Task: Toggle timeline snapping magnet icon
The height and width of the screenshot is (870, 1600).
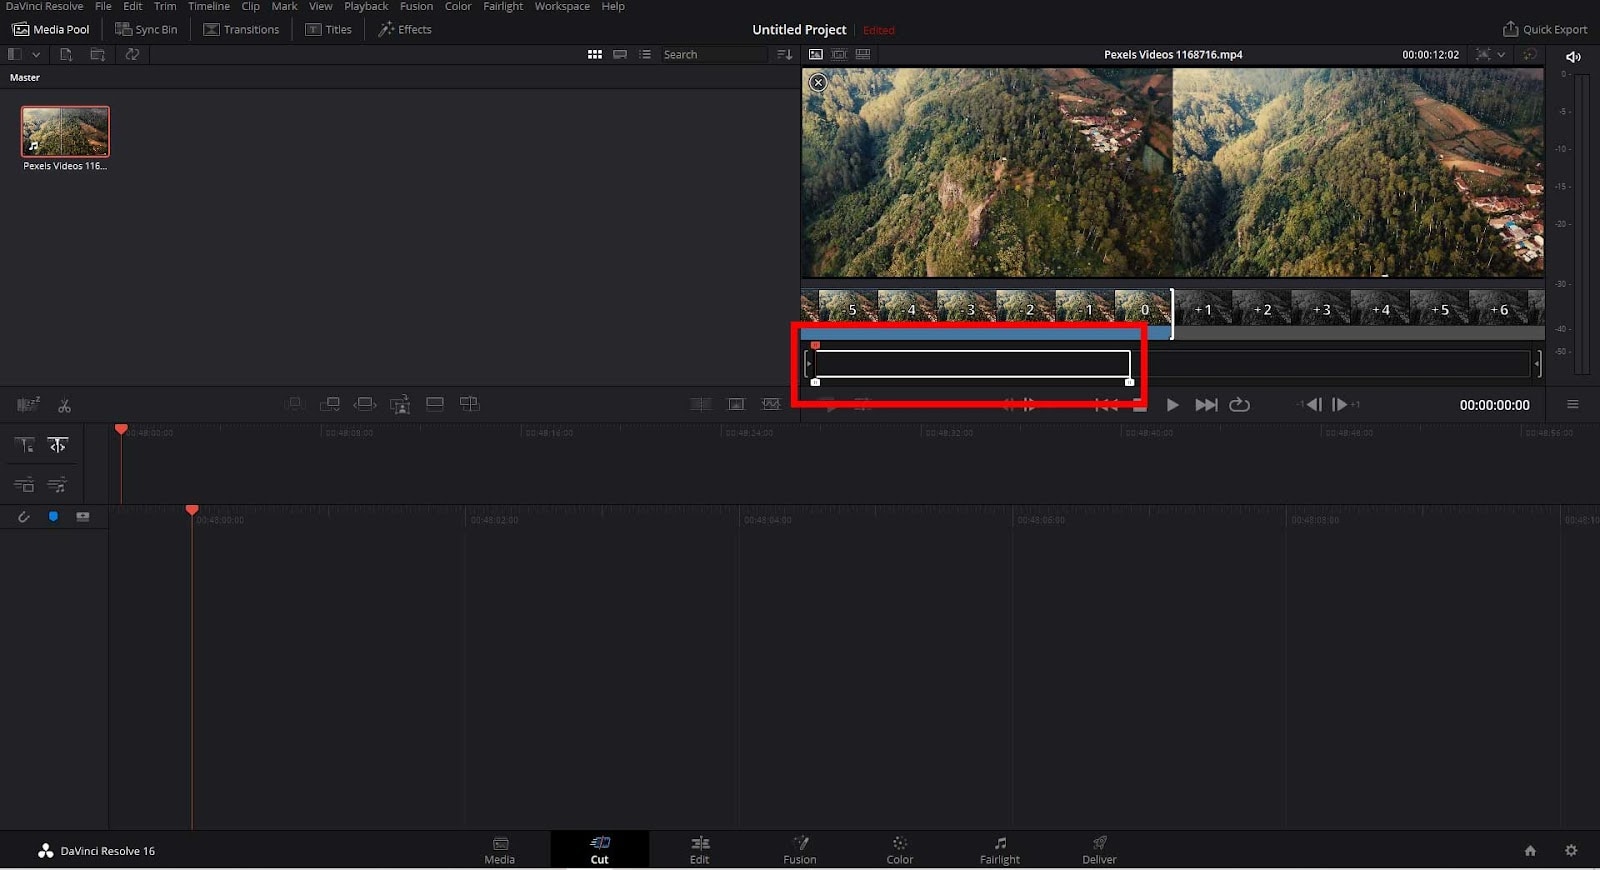Action: coord(24,517)
